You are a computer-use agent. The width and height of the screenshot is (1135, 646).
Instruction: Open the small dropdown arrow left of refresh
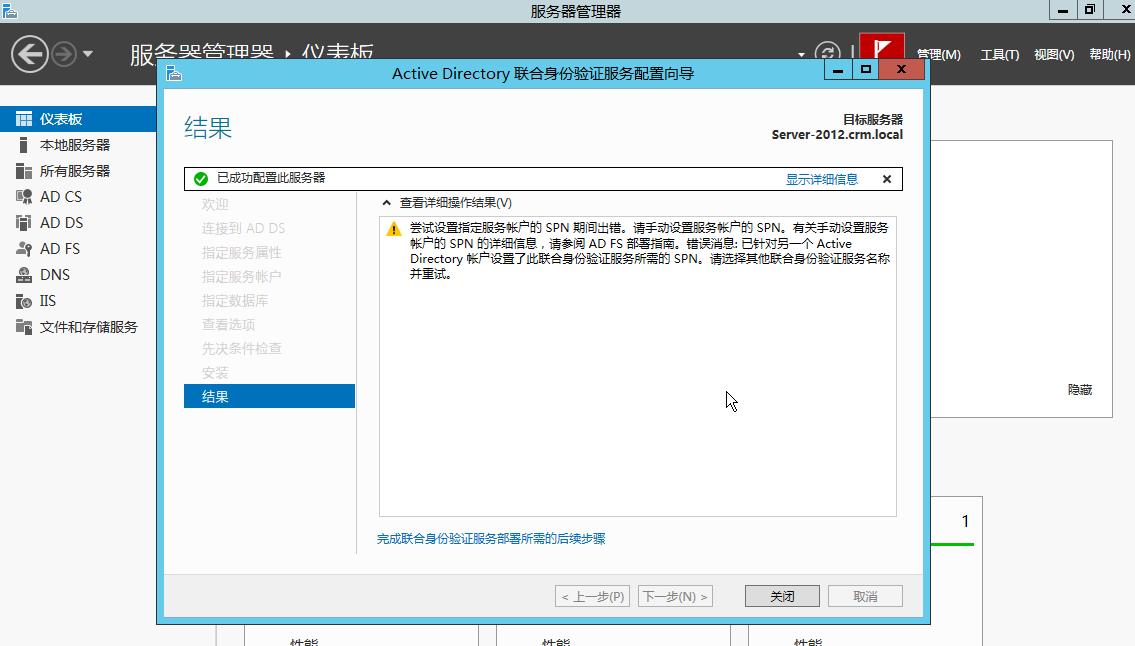801,54
